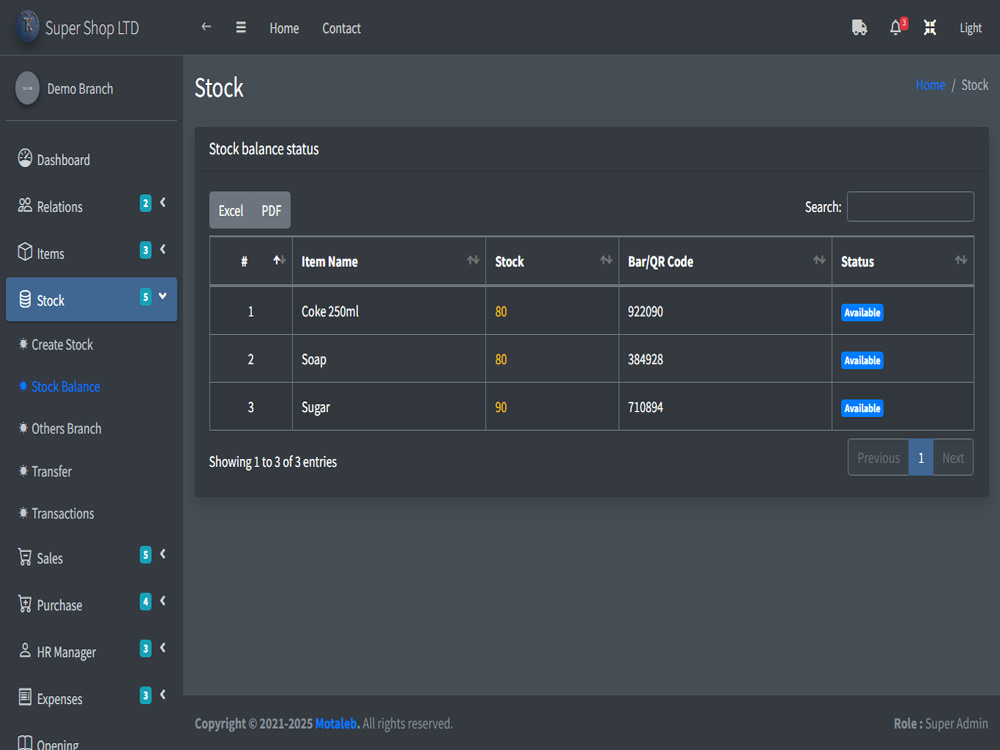
Task: Switch to Light theme
Action: click(970, 28)
